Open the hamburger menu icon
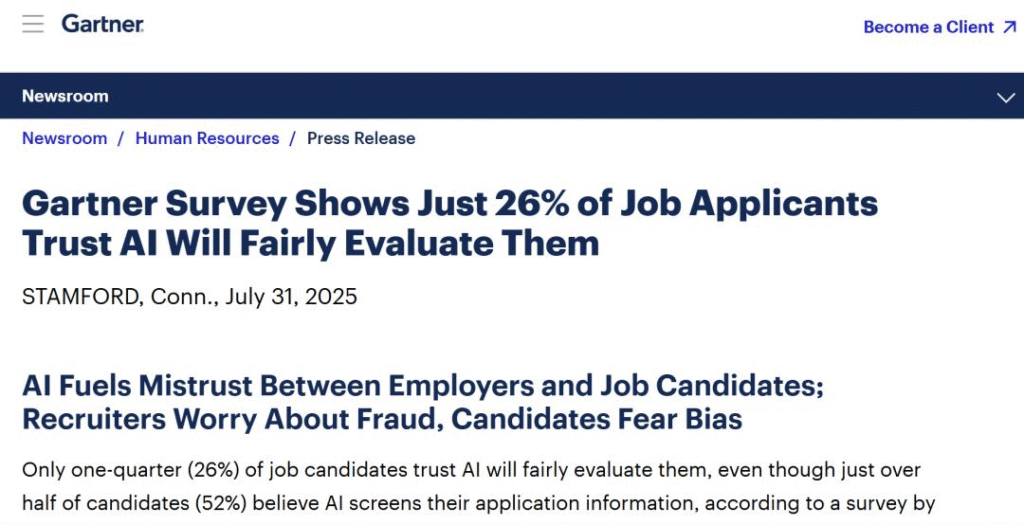The height and width of the screenshot is (525, 1024). 33,24
